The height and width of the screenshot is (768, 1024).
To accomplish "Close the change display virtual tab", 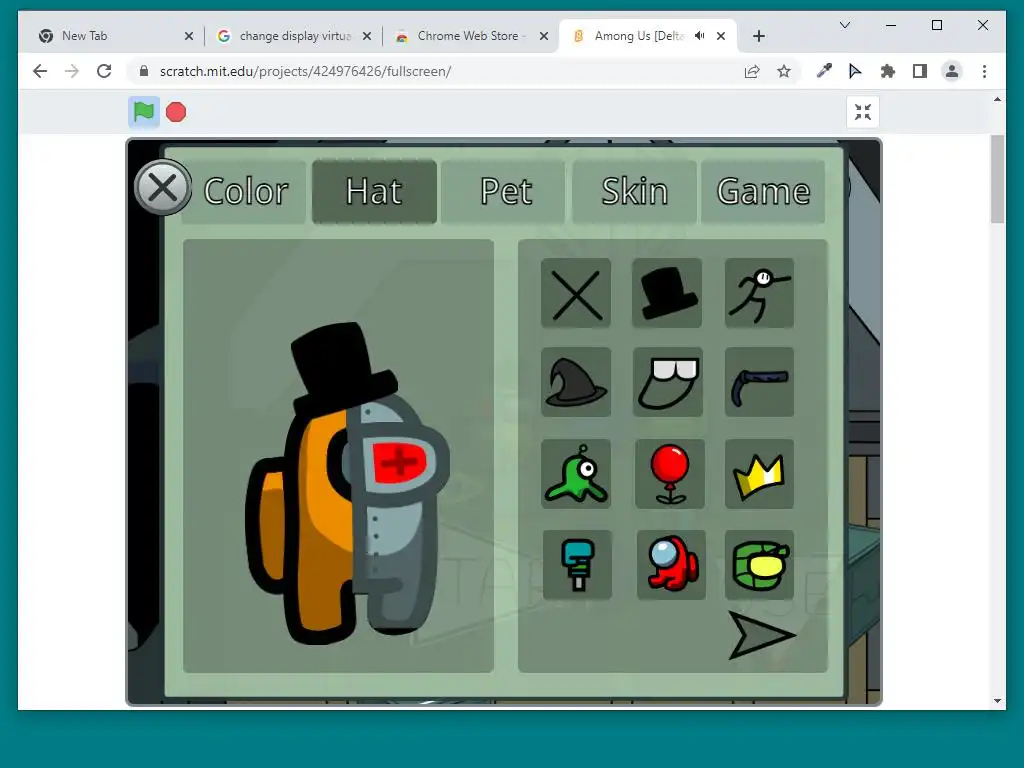I will [367, 36].
